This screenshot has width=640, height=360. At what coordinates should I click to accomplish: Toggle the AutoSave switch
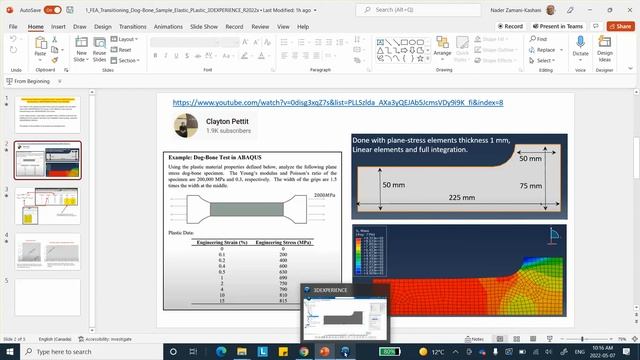pos(52,10)
